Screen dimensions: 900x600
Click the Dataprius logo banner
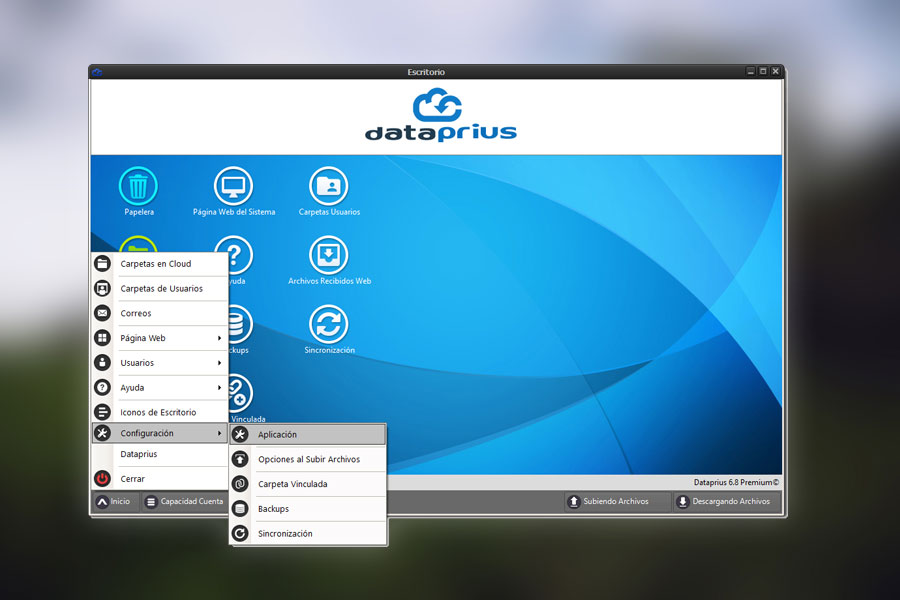pyautogui.click(x=440, y=115)
